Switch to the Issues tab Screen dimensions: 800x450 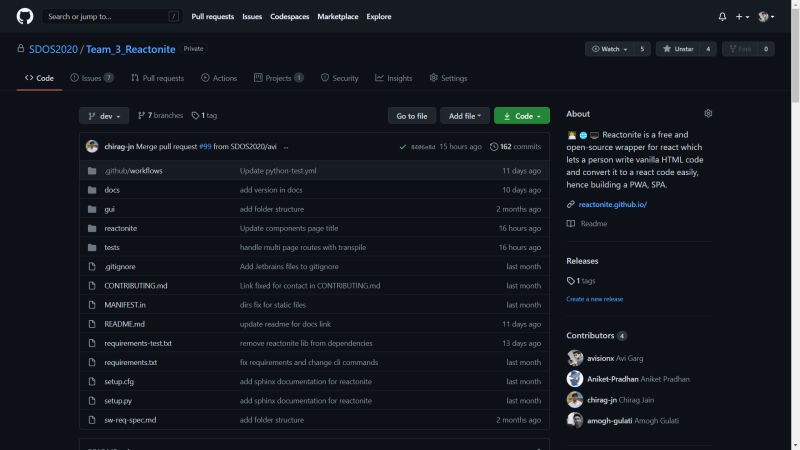92,78
